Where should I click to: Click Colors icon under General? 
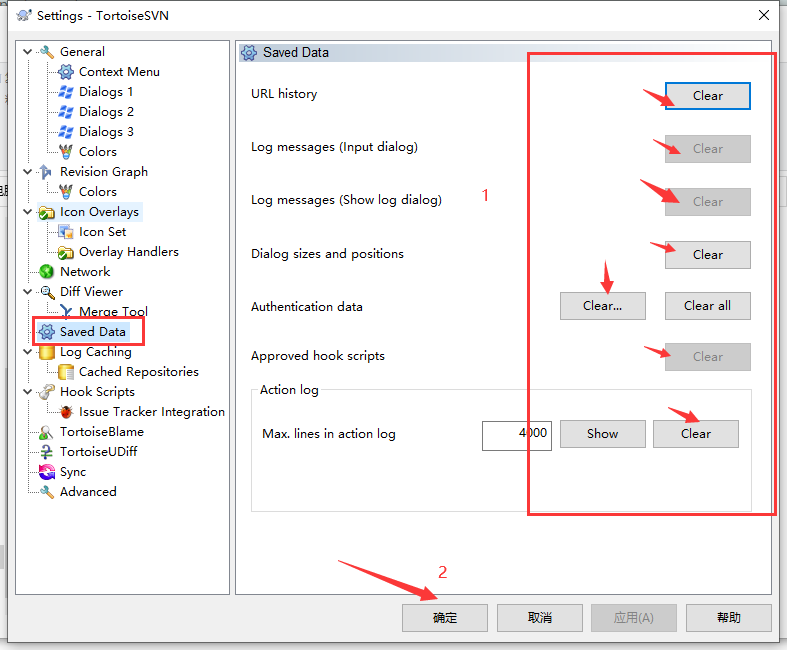66,152
